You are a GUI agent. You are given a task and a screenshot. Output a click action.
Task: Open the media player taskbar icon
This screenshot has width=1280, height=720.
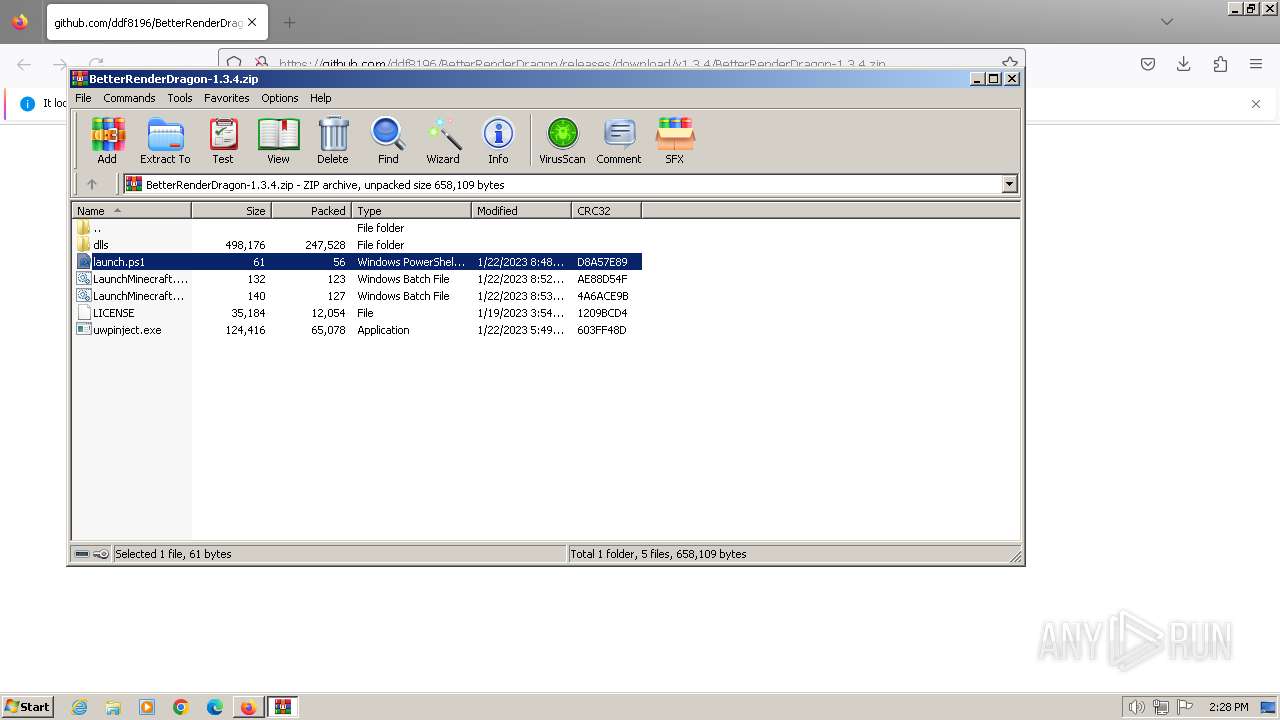[147, 707]
